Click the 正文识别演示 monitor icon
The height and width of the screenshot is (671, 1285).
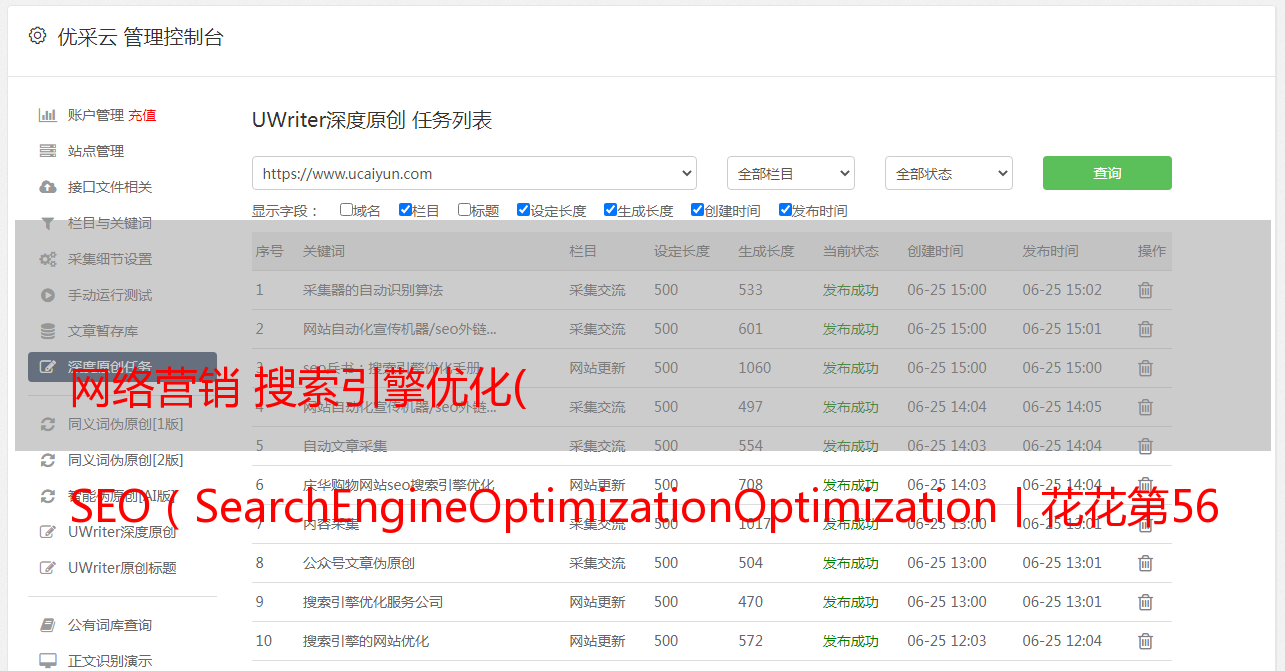[47, 661]
